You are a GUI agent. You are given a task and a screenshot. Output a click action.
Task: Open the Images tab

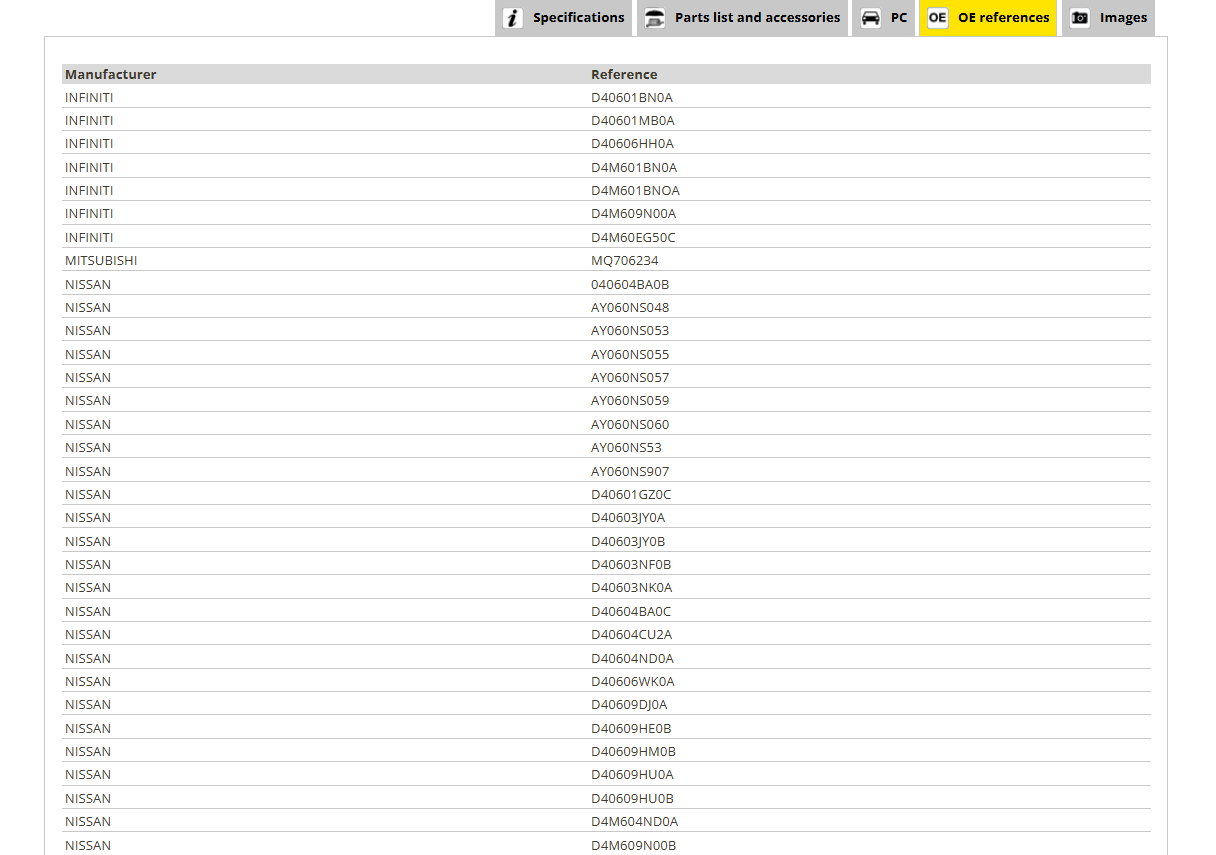tap(1108, 18)
